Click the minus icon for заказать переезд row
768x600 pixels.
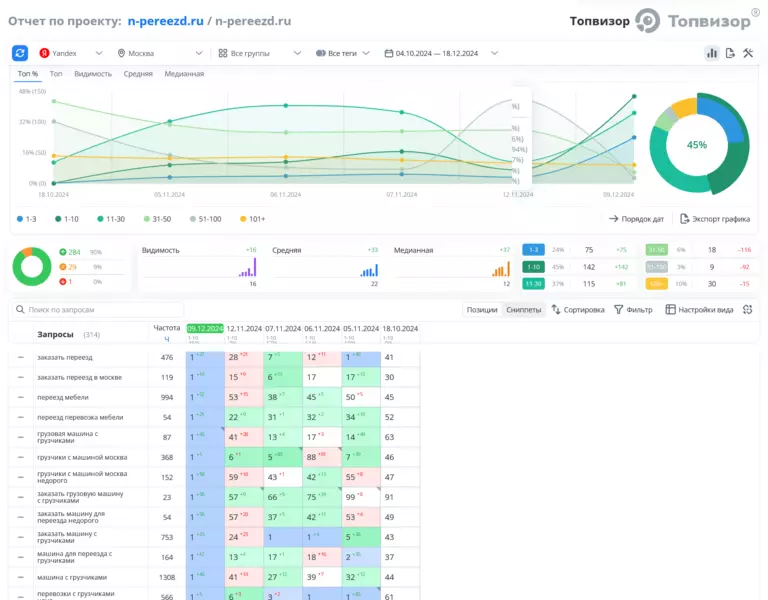click(x=21, y=357)
